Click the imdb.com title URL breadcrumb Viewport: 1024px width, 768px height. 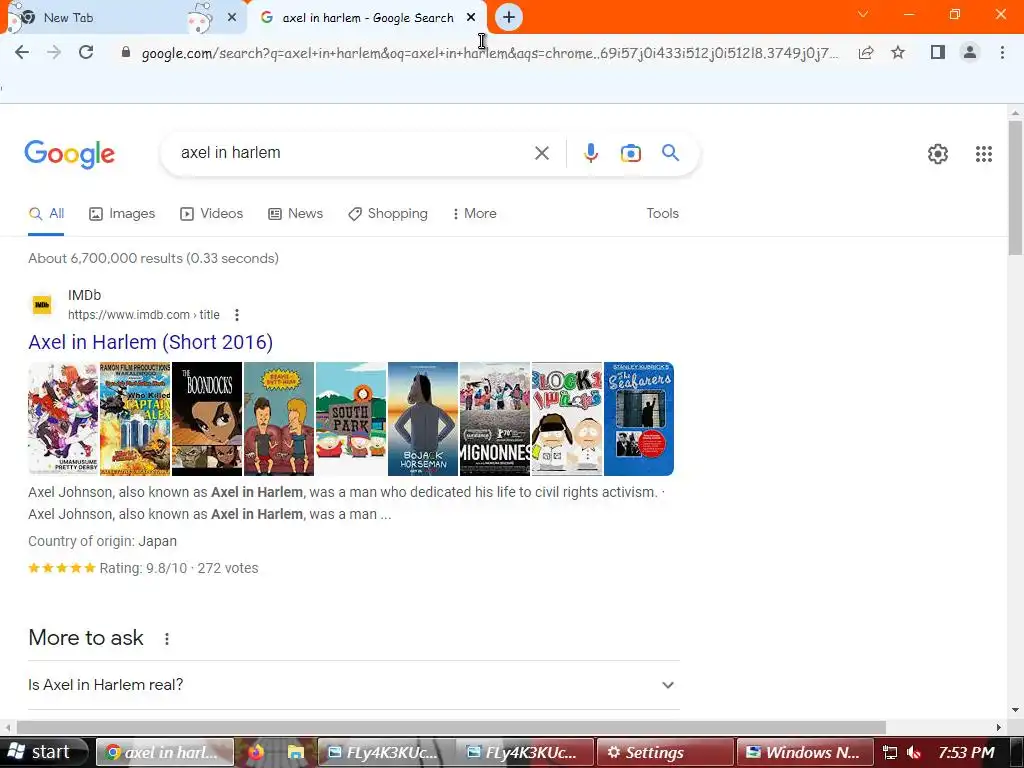click(x=144, y=315)
